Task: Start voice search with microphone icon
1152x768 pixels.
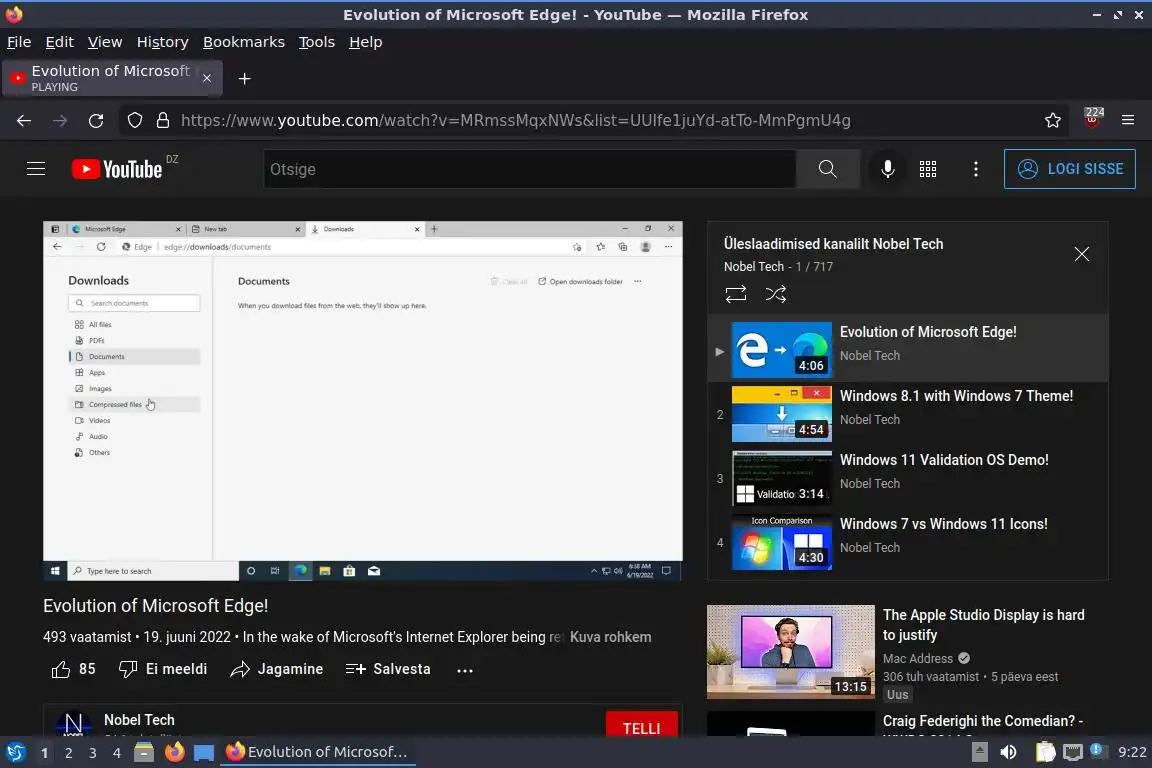Action: pyautogui.click(x=888, y=169)
